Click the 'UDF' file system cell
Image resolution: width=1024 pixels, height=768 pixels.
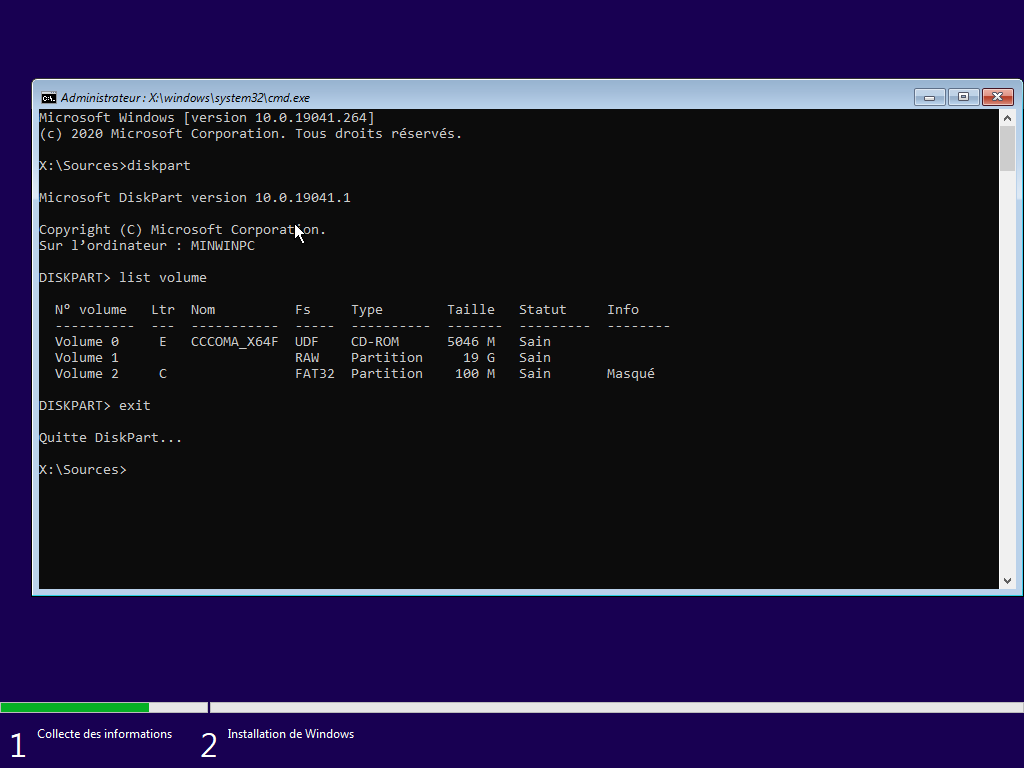click(306, 342)
